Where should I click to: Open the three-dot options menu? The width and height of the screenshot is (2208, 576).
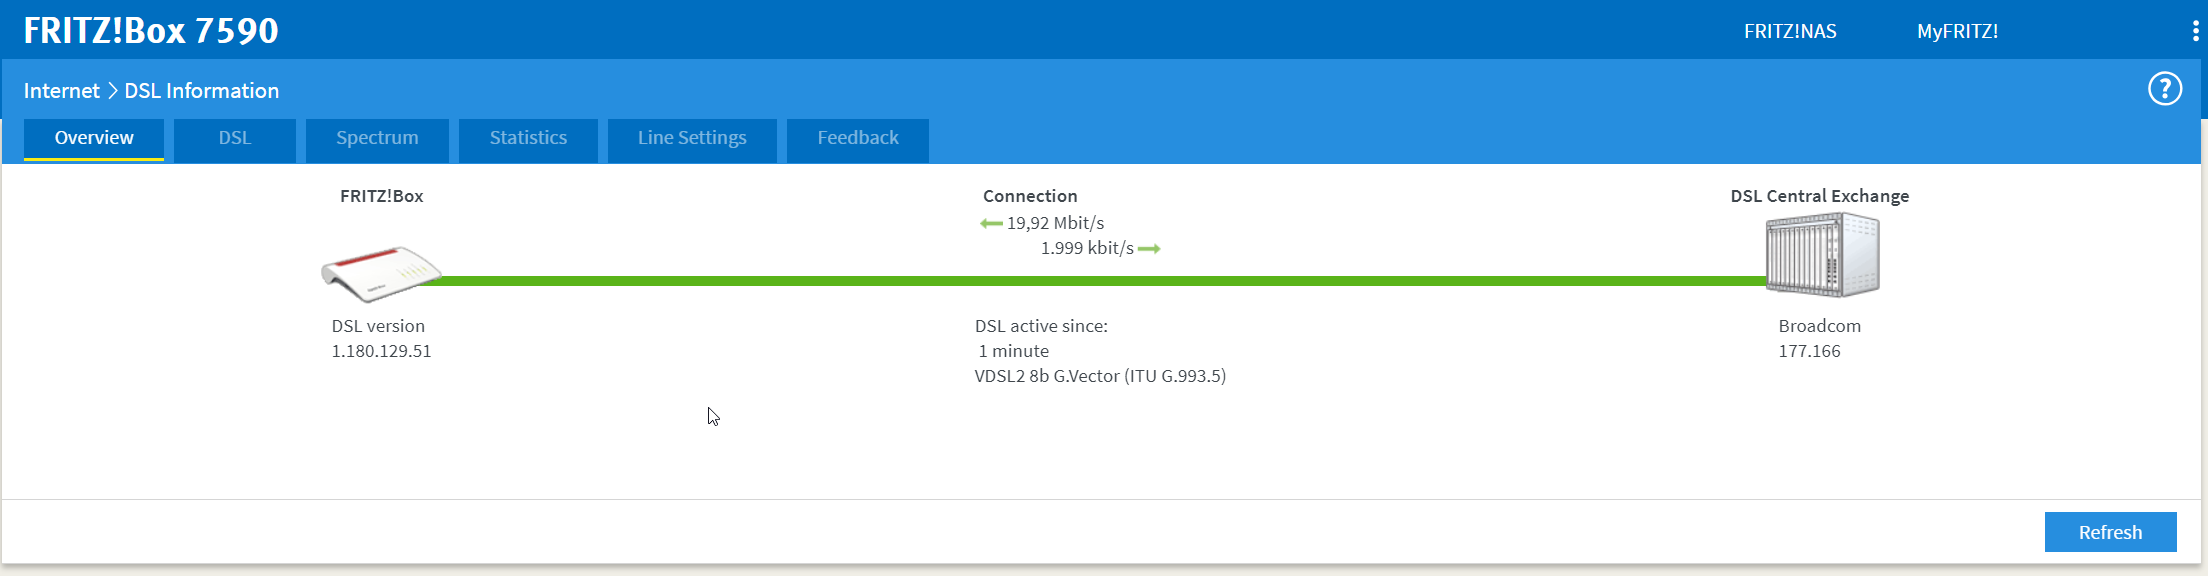(x=2195, y=31)
